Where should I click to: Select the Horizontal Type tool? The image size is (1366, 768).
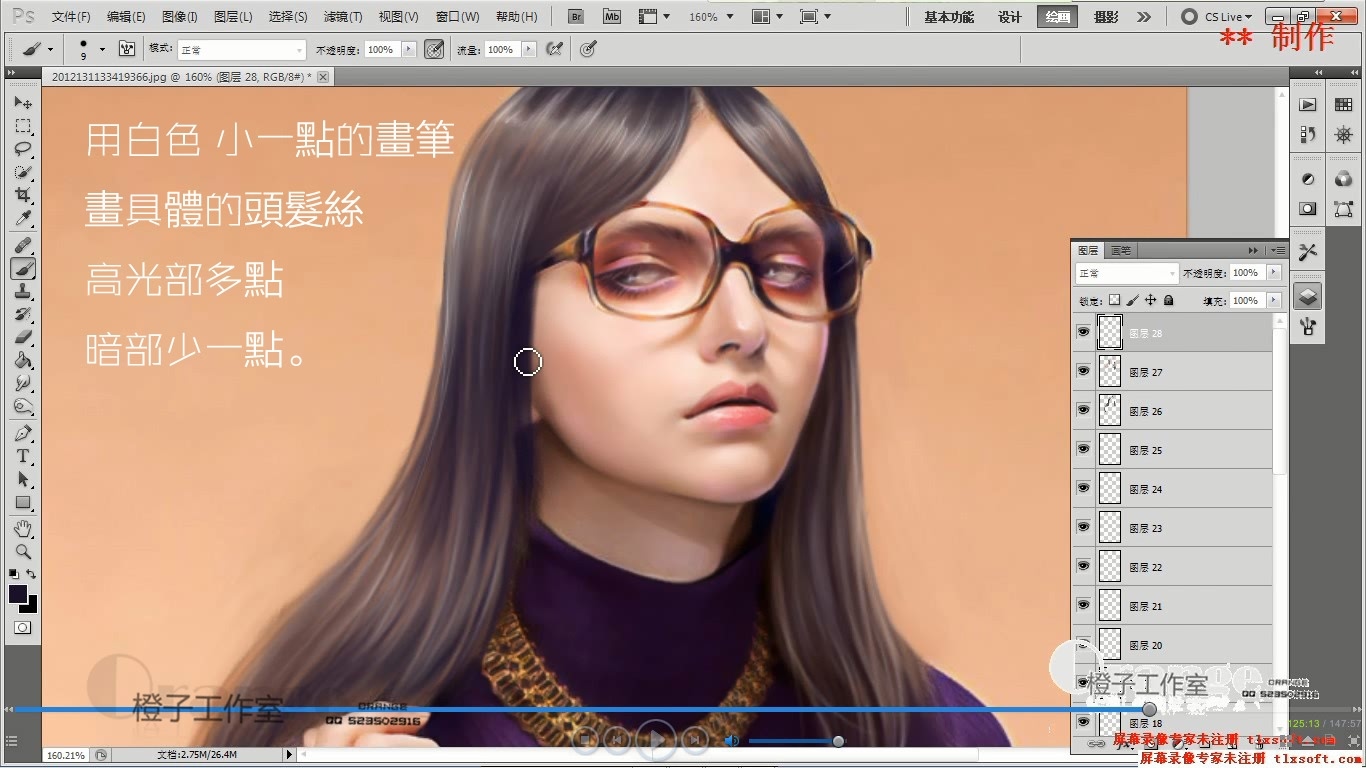coord(22,456)
